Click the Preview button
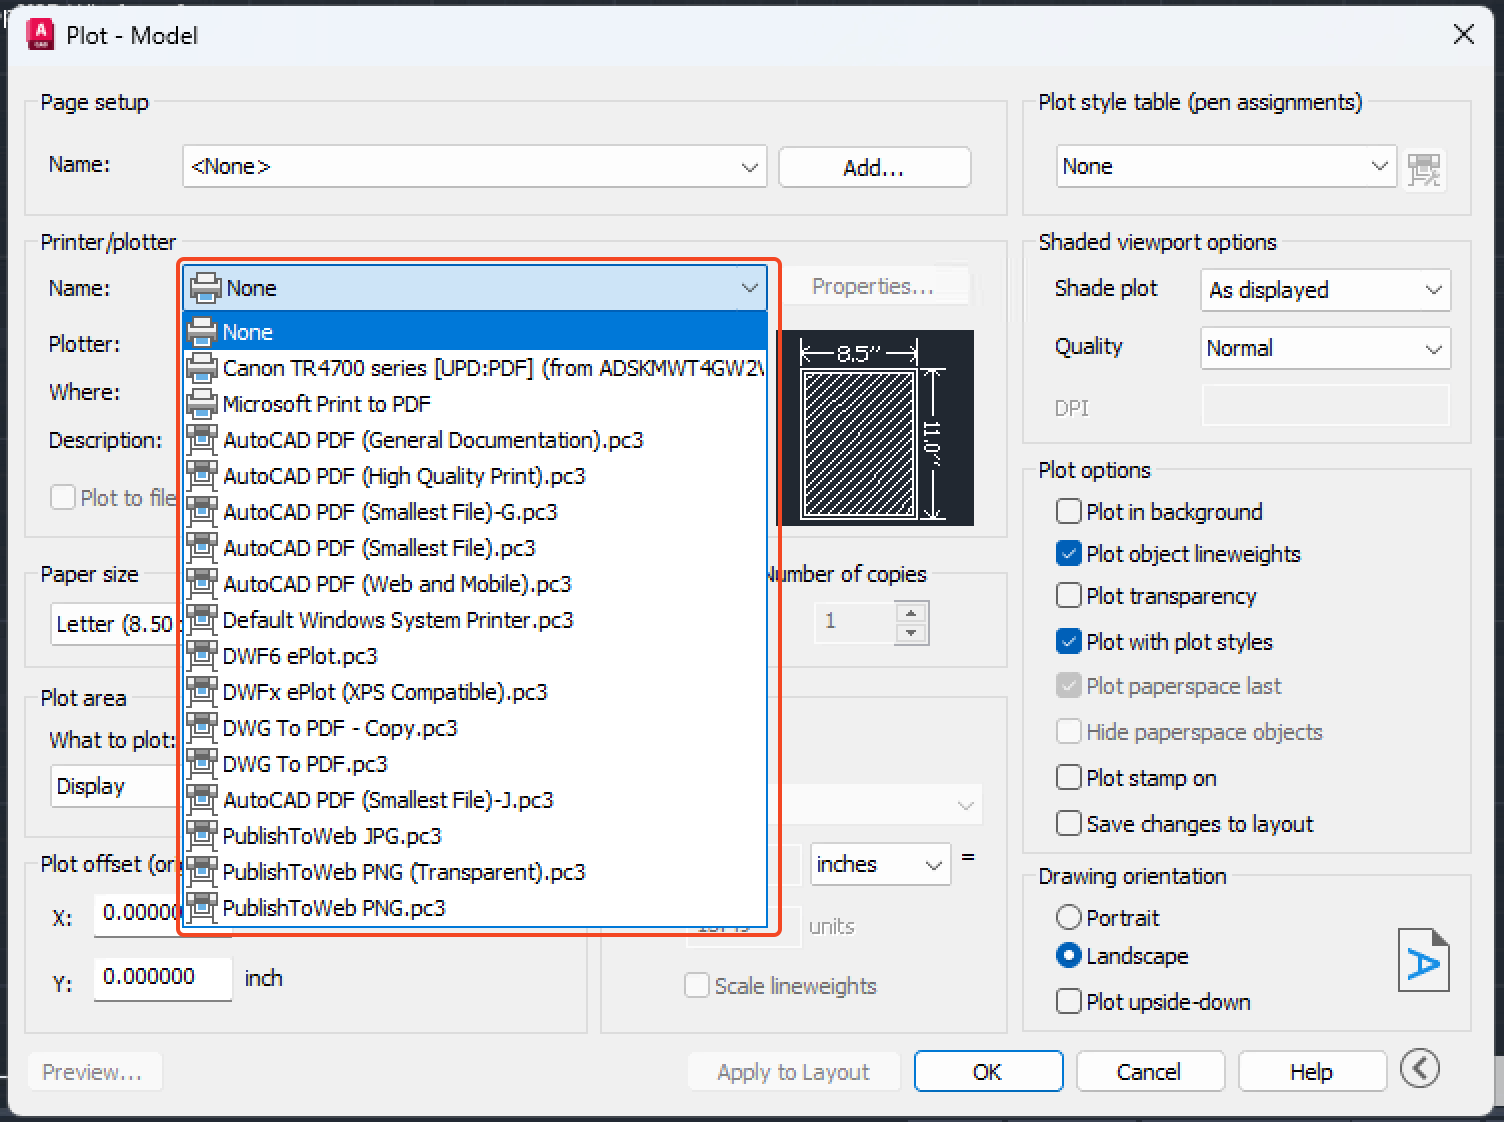 click(94, 1070)
